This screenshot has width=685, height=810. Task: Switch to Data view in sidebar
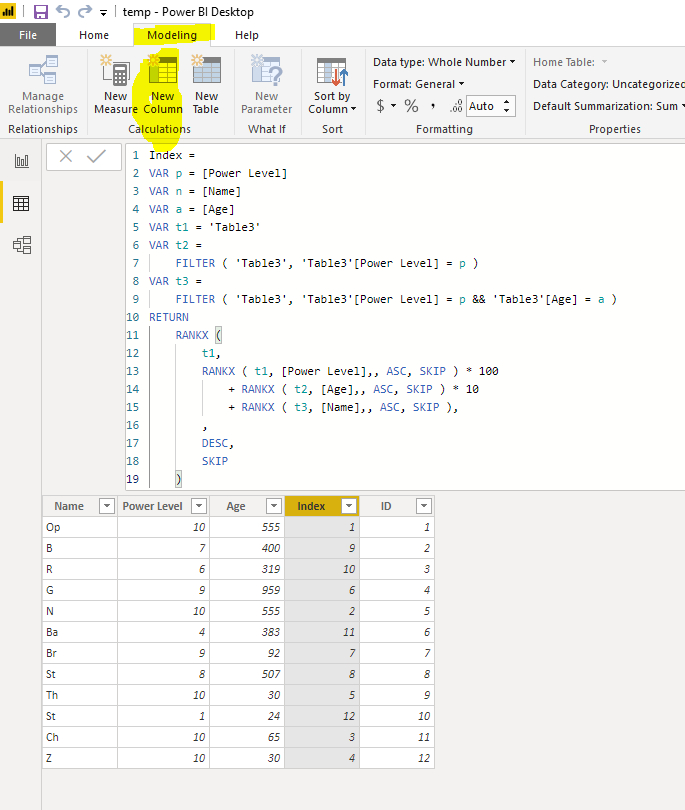21,203
